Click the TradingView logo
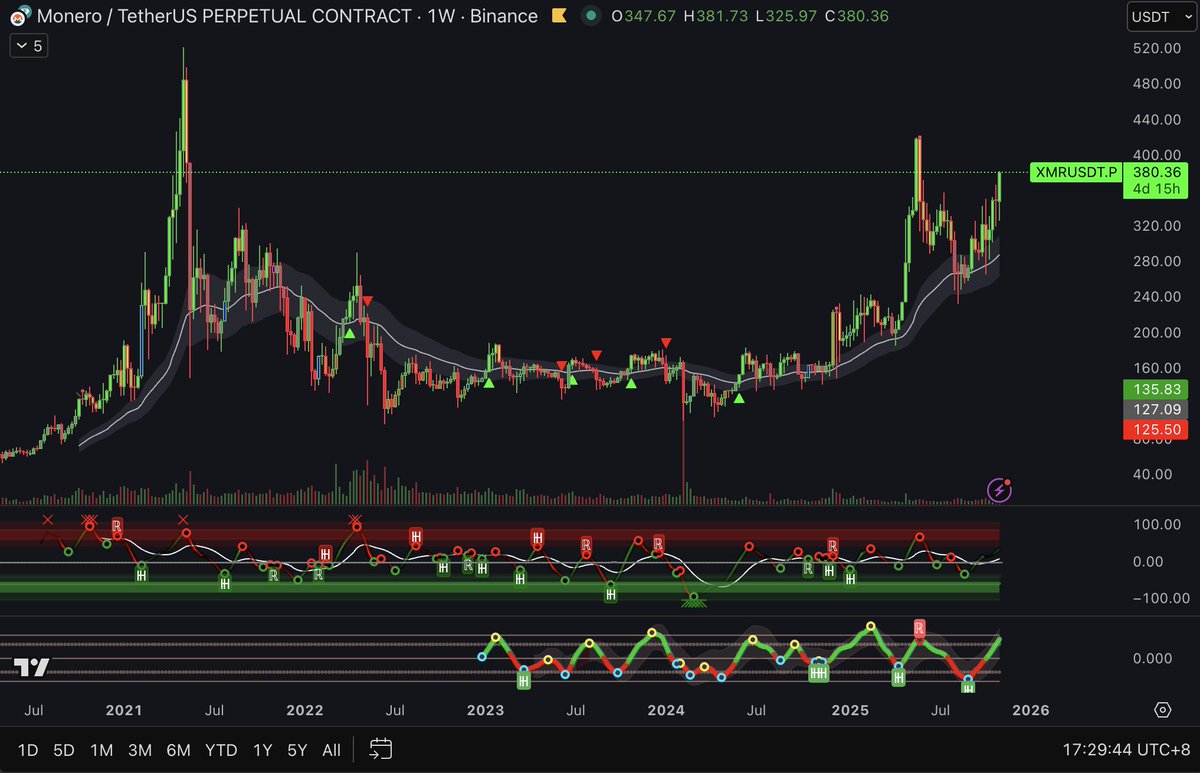 point(31,669)
